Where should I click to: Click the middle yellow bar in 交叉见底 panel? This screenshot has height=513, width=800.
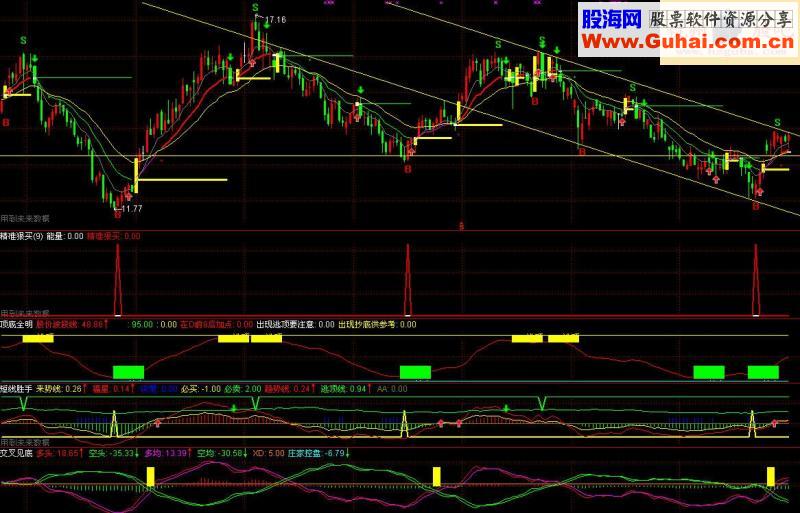[436, 476]
